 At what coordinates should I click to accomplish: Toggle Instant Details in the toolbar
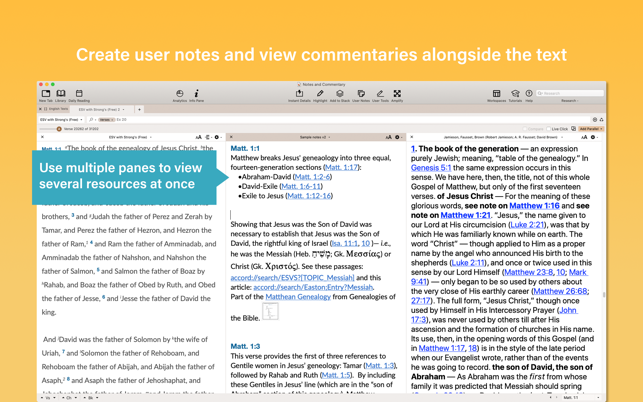pos(299,94)
